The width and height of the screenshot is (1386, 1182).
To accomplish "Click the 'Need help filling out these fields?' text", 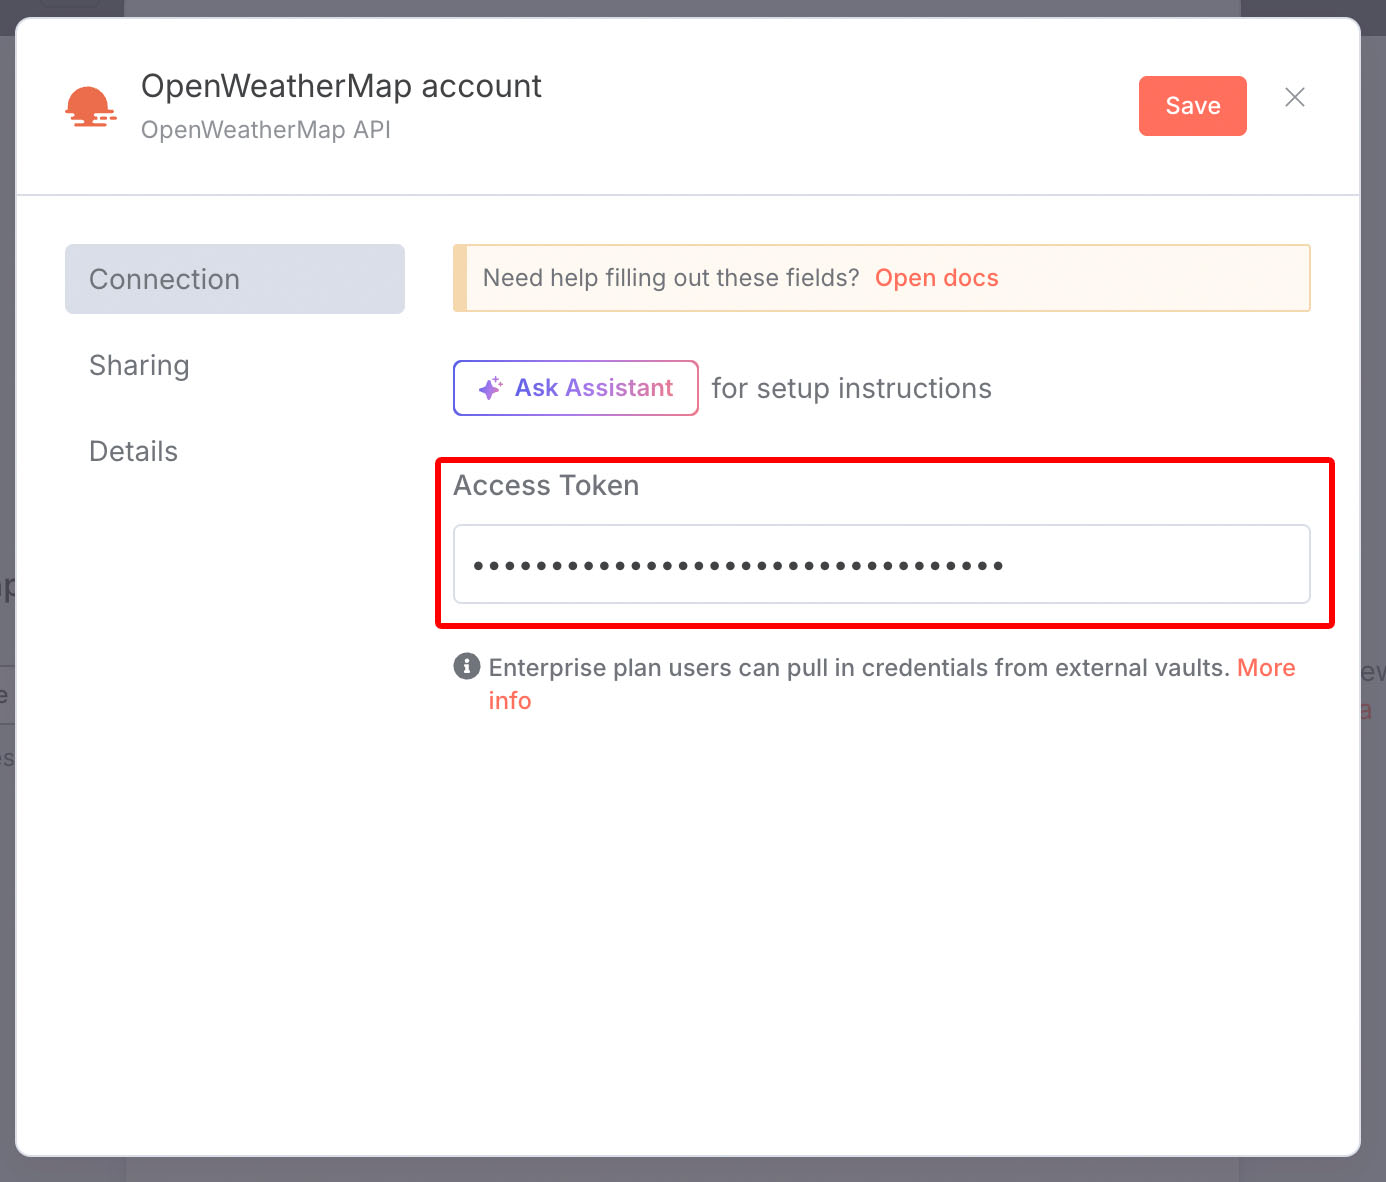I will click(670, 278).
